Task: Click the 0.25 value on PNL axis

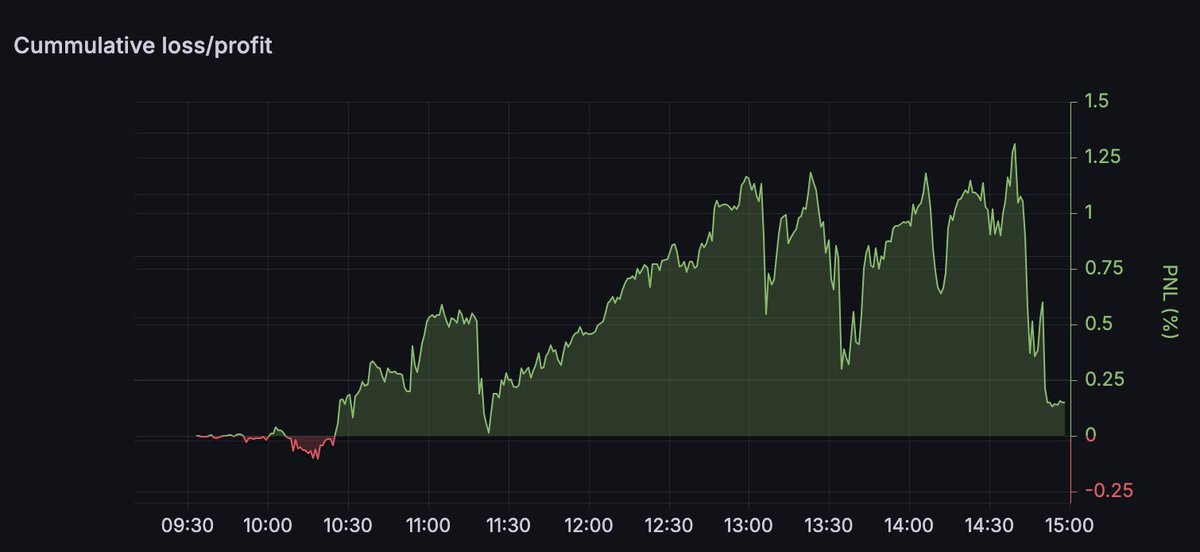Action: tap(1104, 380)
